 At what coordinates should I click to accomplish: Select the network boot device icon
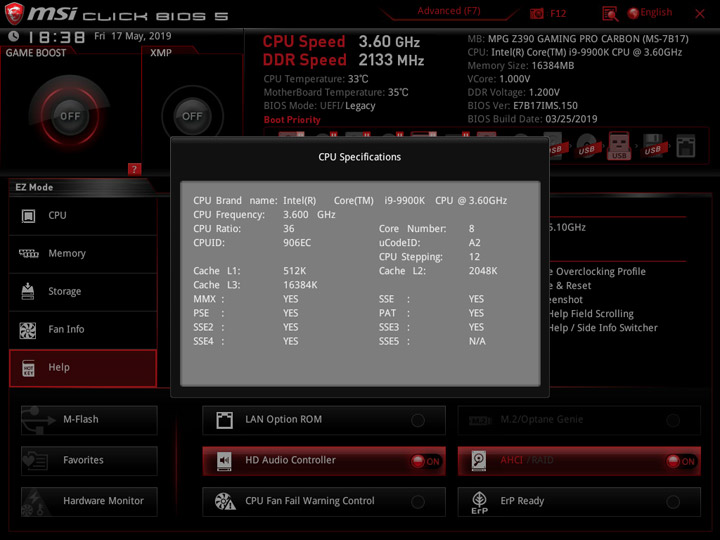pos(686,146)
